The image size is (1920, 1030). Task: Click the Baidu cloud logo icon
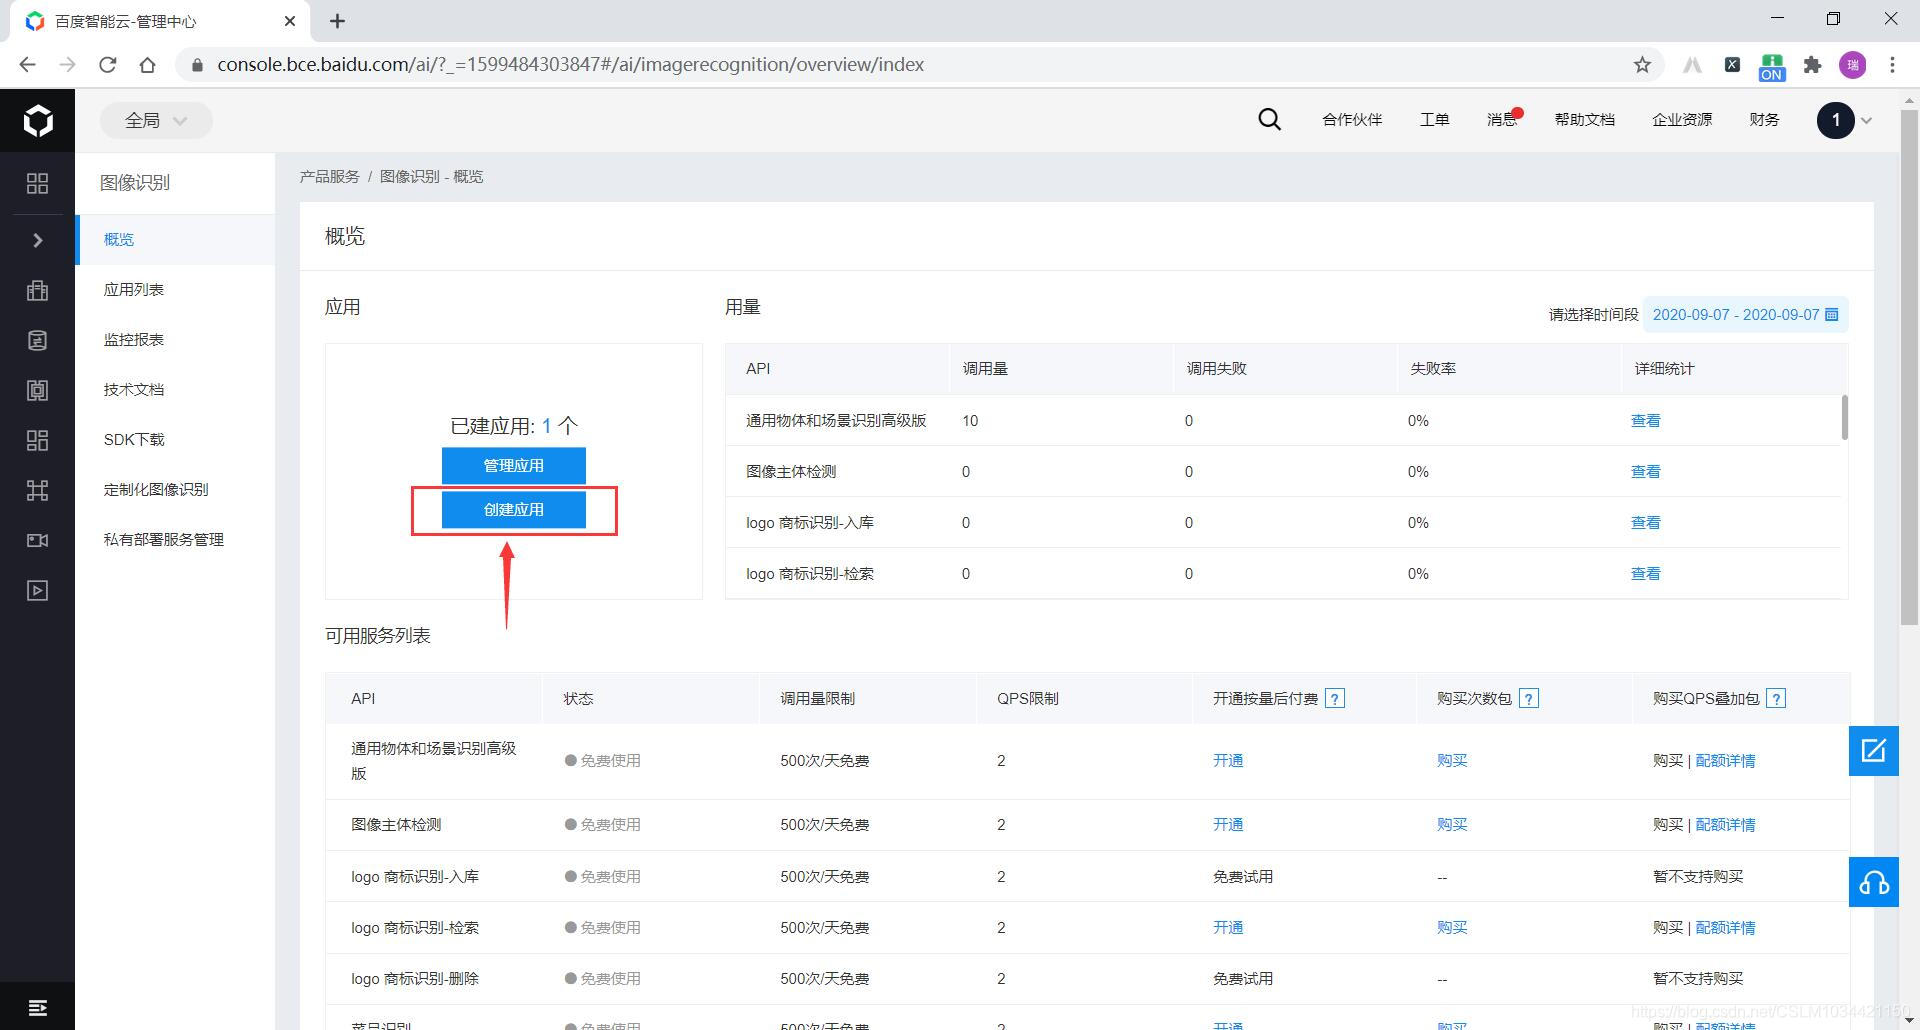37,120
